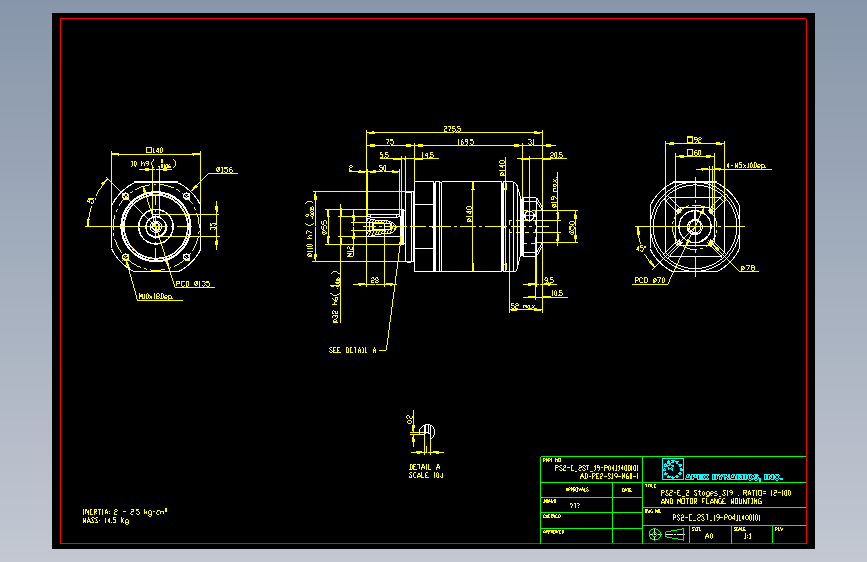Select the MASS 14.5 kg note
Image resolution: width=867 pixels, height=562 pixels.
106,521
